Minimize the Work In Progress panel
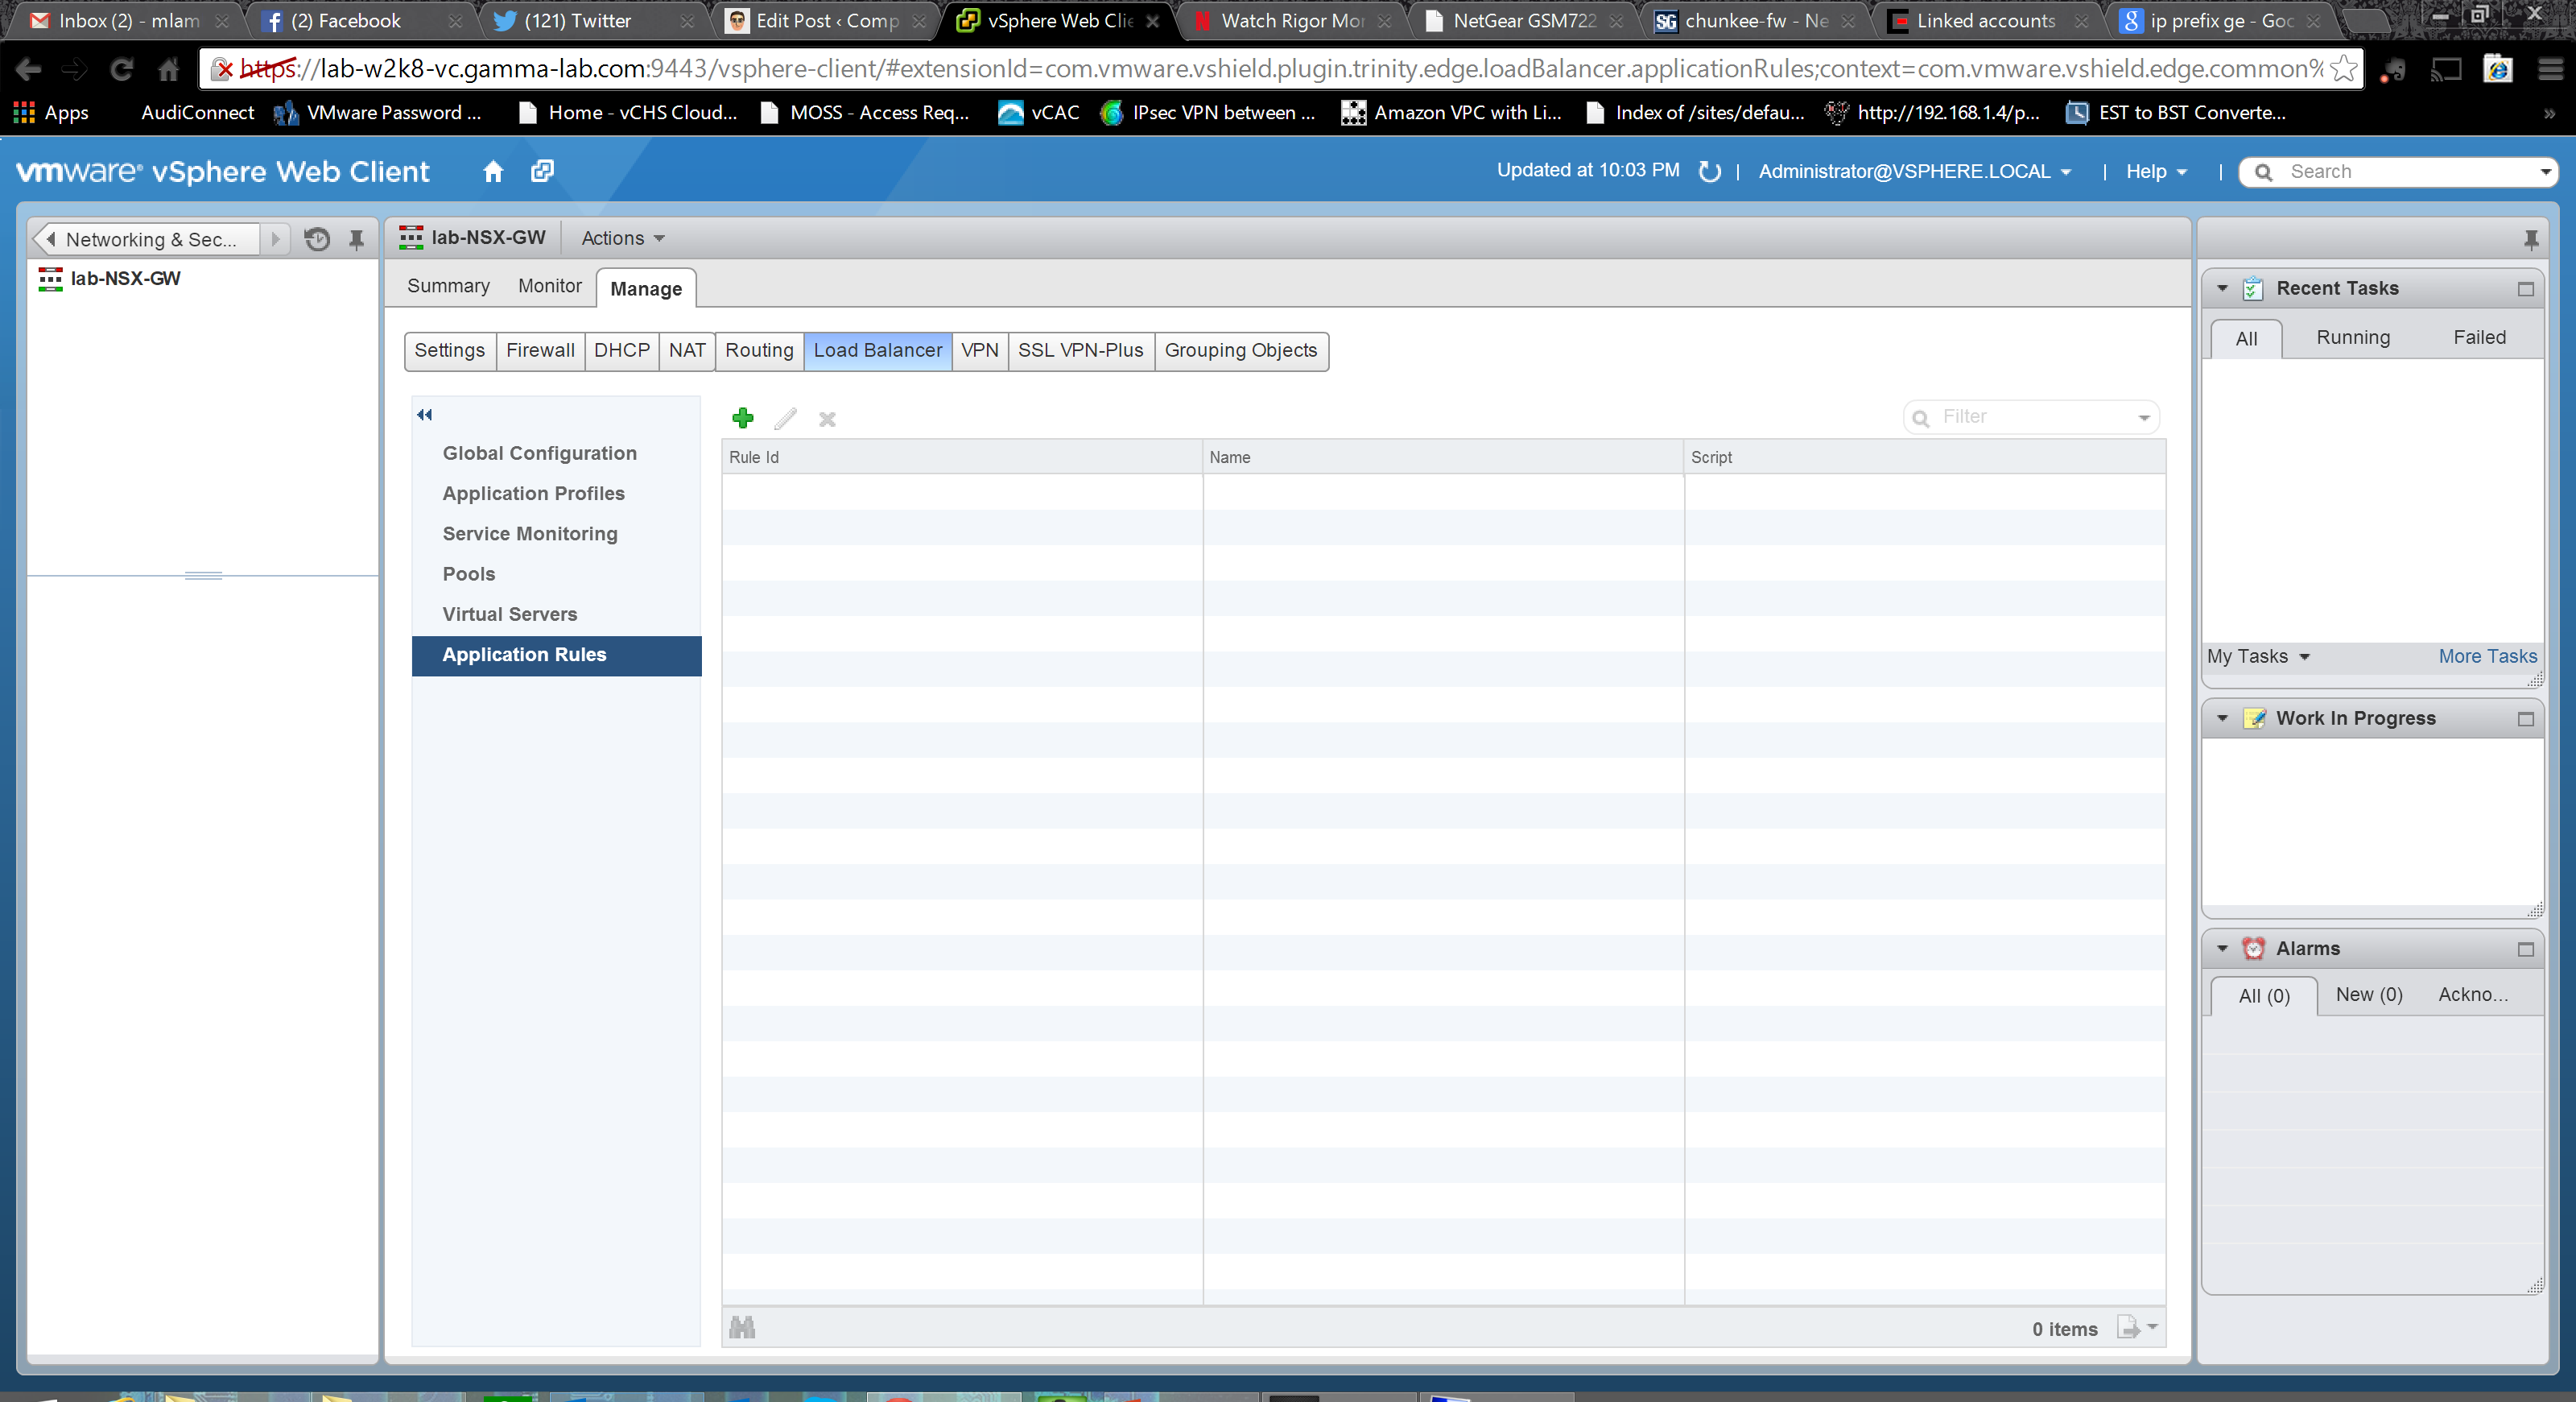 (2525, 719)
